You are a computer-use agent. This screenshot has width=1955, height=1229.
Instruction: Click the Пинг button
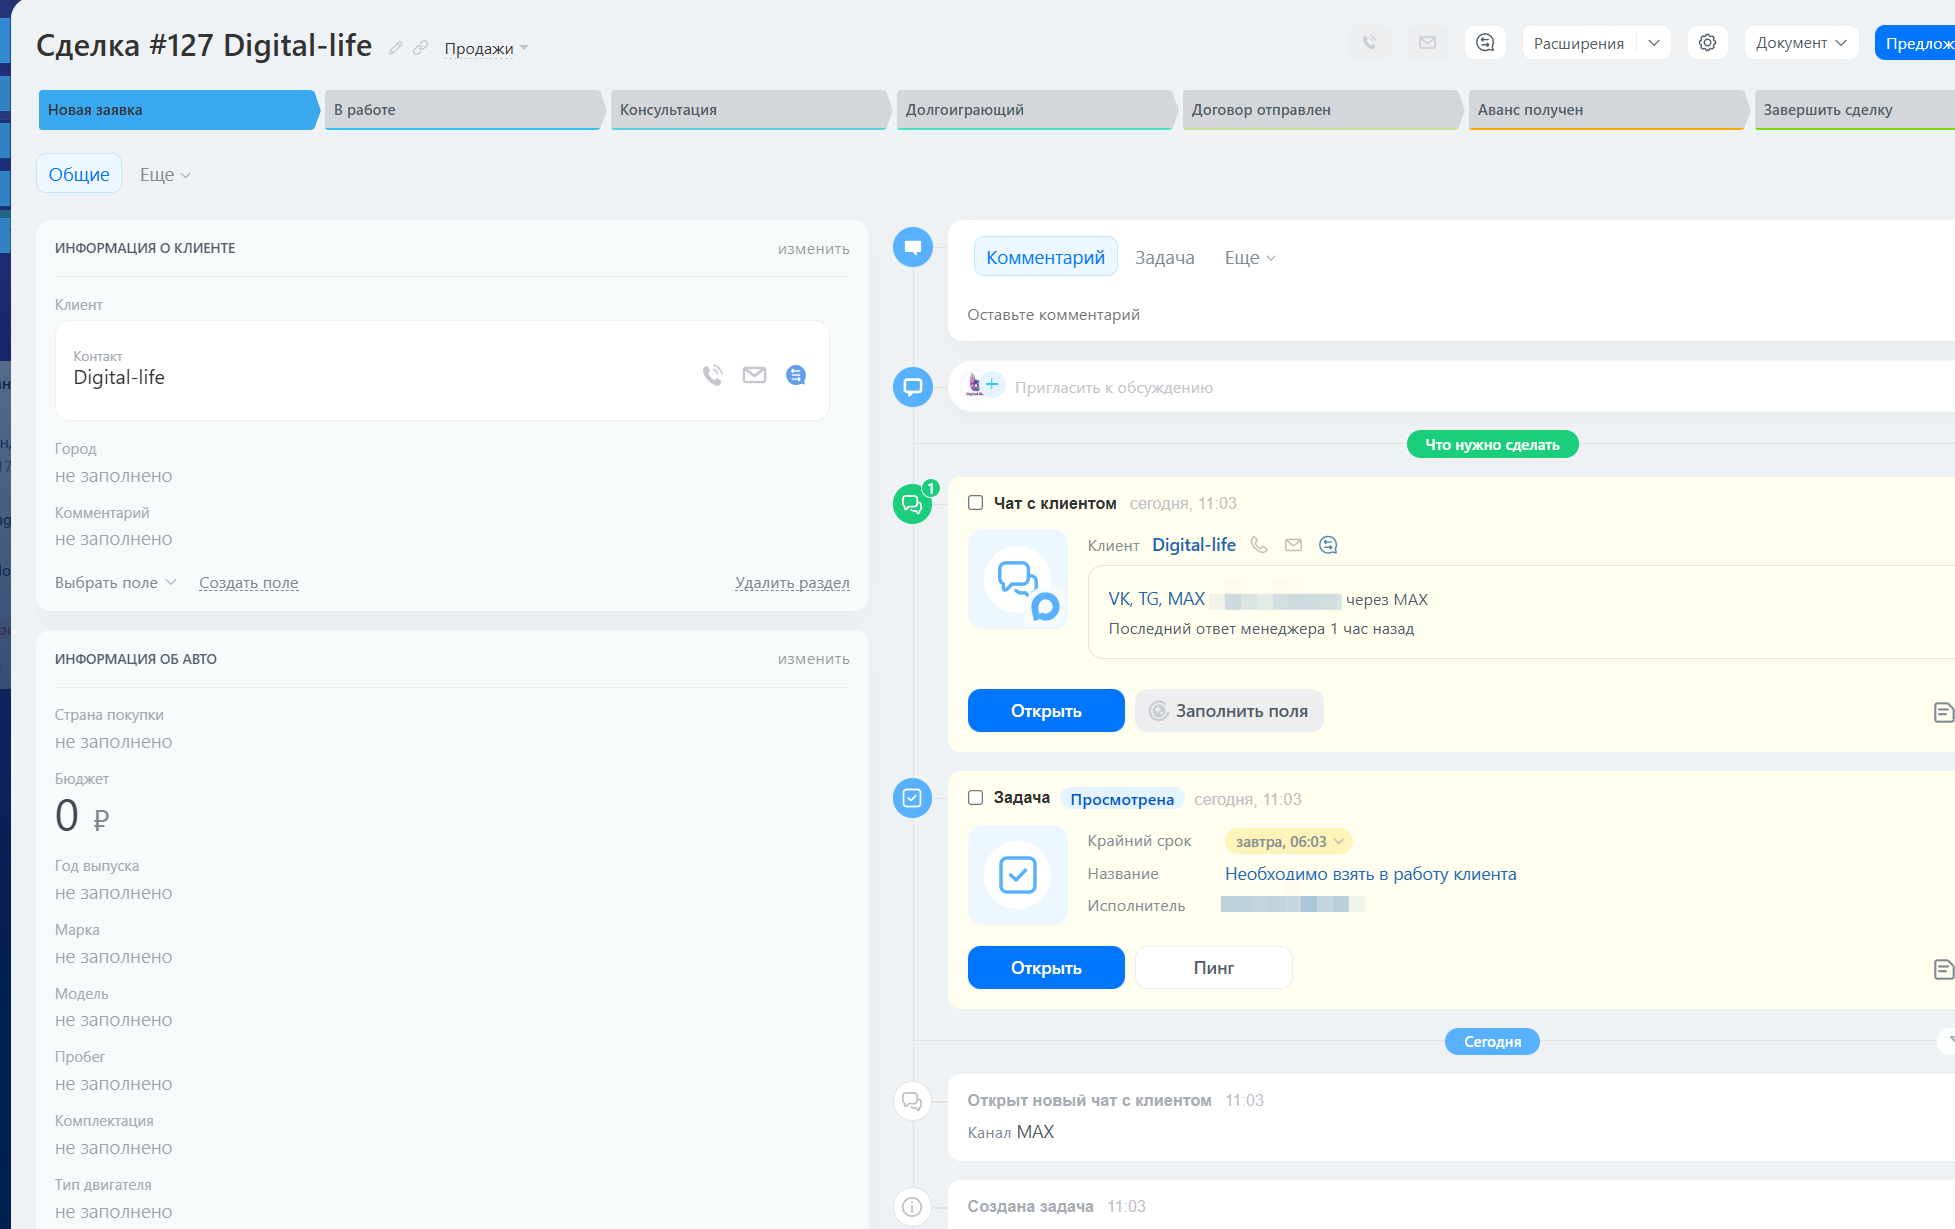coord(1214,968)
